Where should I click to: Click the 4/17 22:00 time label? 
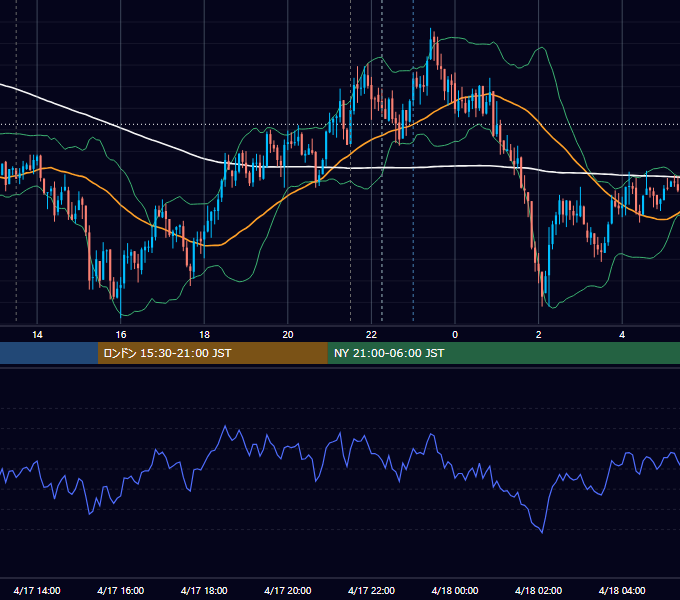click(x=371, y=590)
